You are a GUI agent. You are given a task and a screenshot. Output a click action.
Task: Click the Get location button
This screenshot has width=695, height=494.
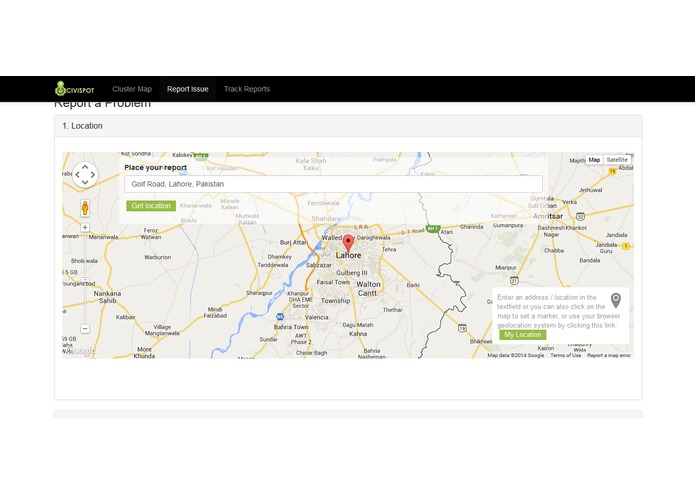[x=151, y=206]
